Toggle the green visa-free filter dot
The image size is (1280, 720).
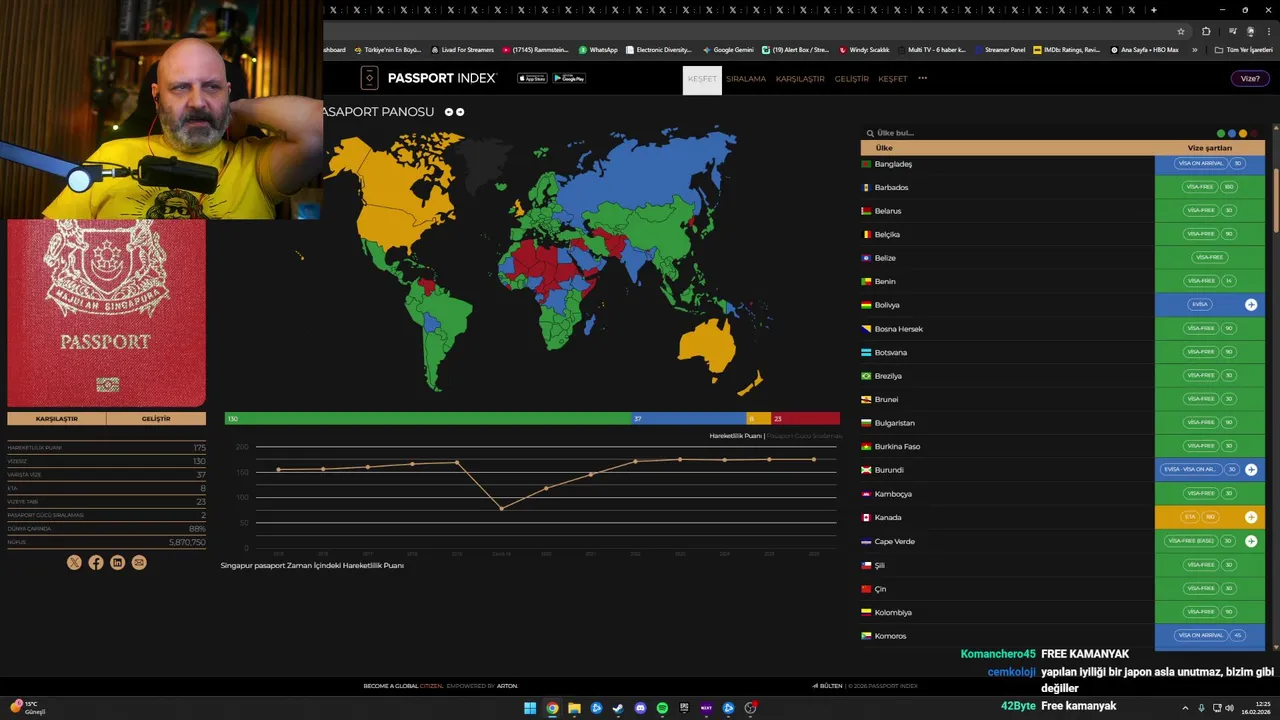click(1221, 133)
